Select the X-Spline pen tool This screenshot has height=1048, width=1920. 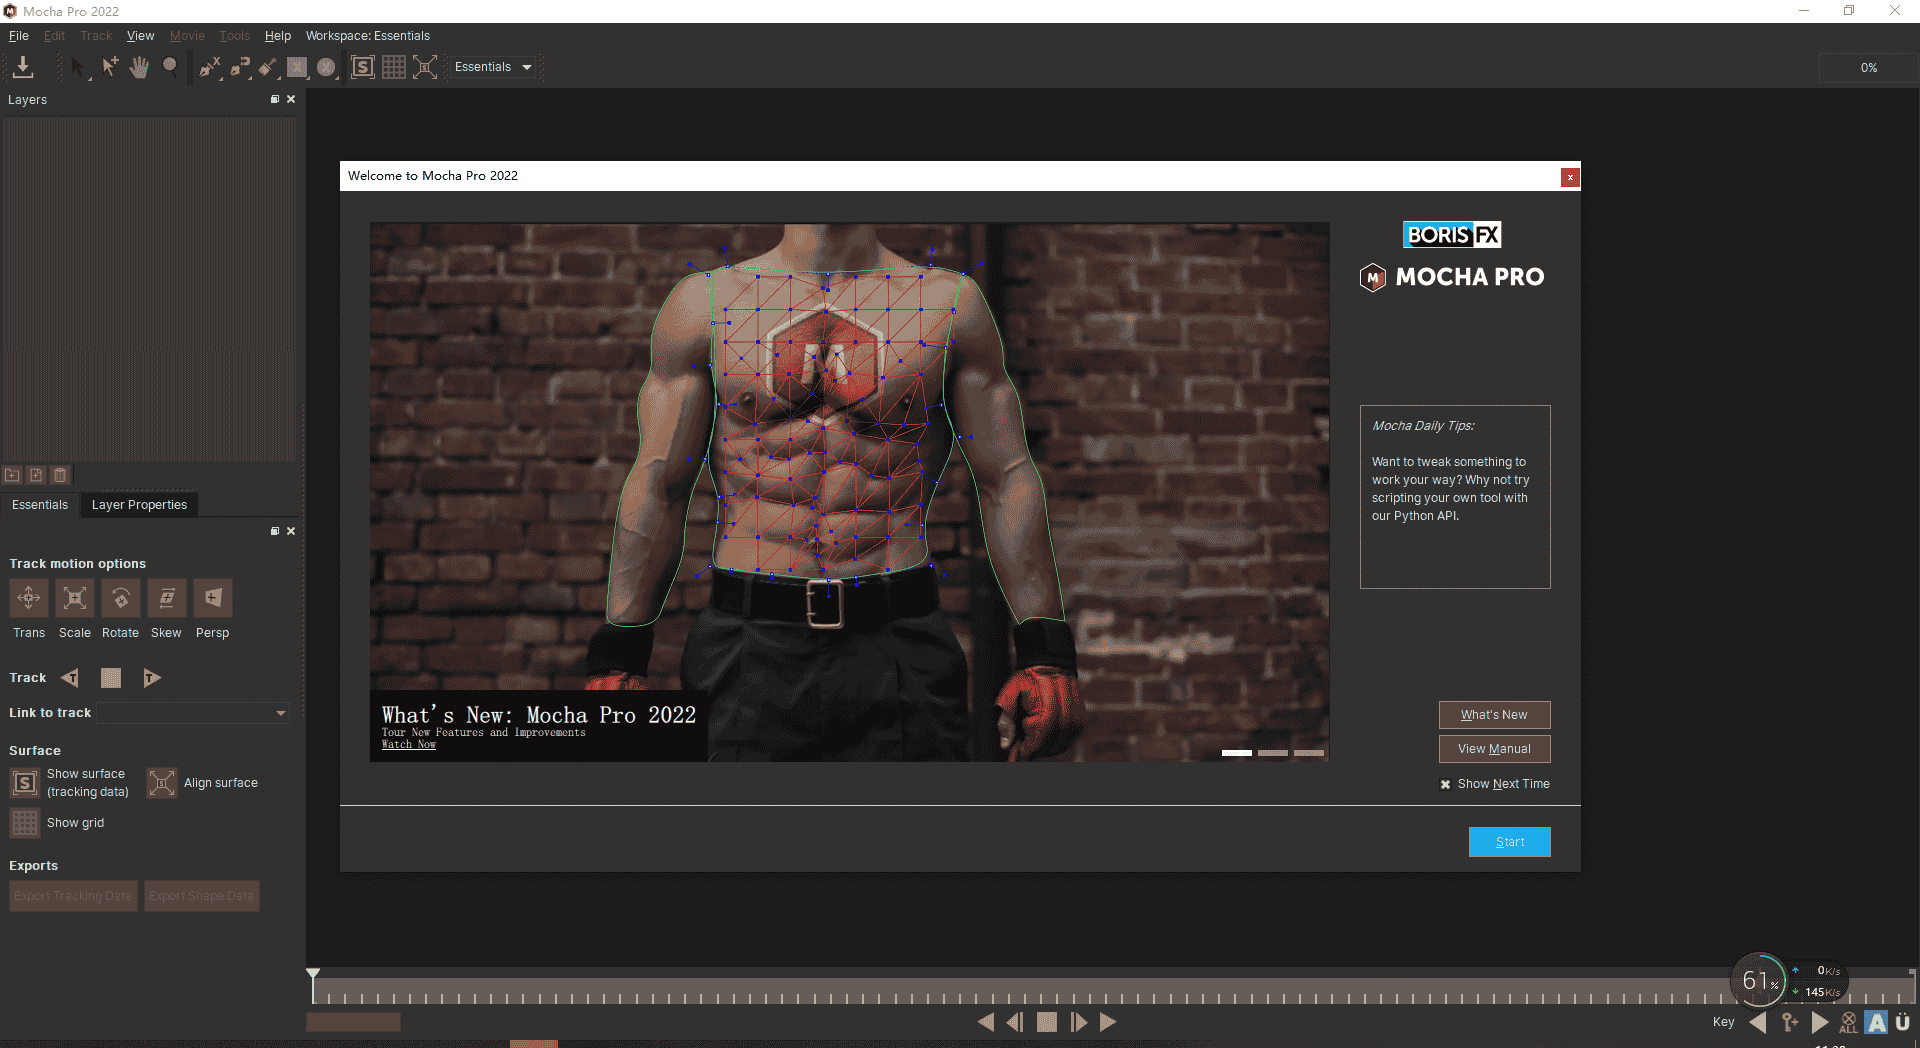(209, 67)
